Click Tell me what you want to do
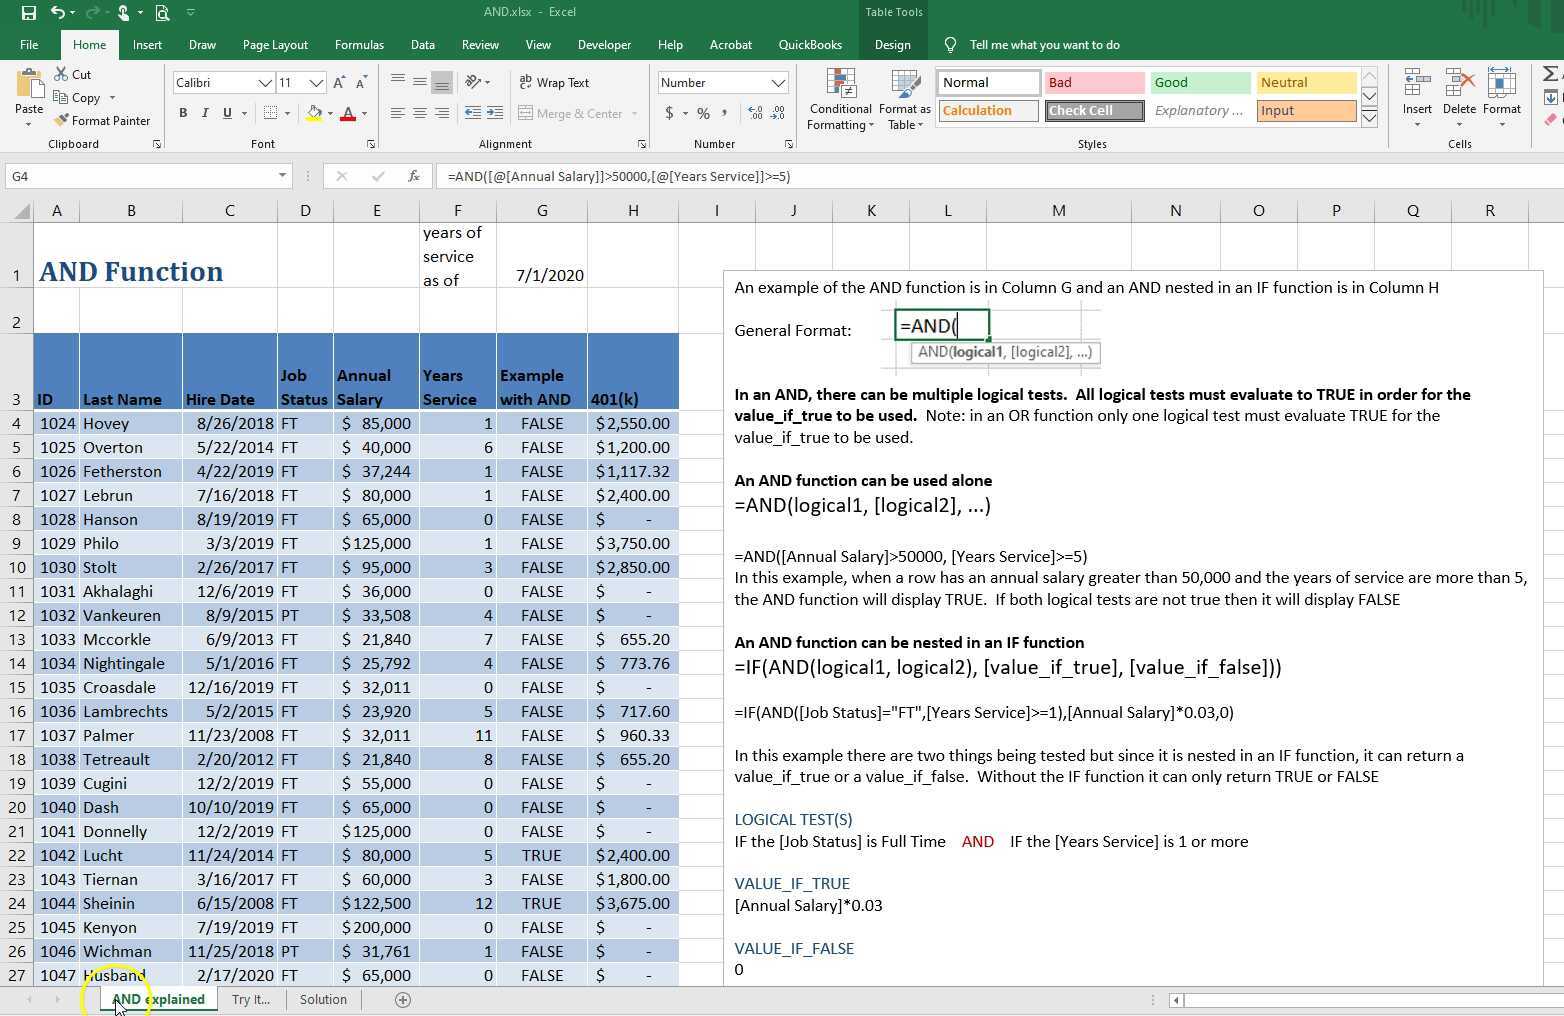Image resolution: width=1564 pixels, height=1016 pixels. (1044, 45)
